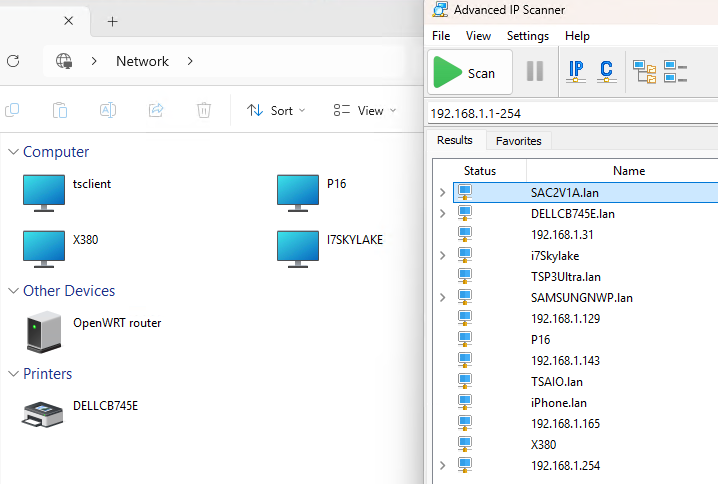Click Network in the address breadcrumb
Screen dimensions: 718x484
[142, 61]
